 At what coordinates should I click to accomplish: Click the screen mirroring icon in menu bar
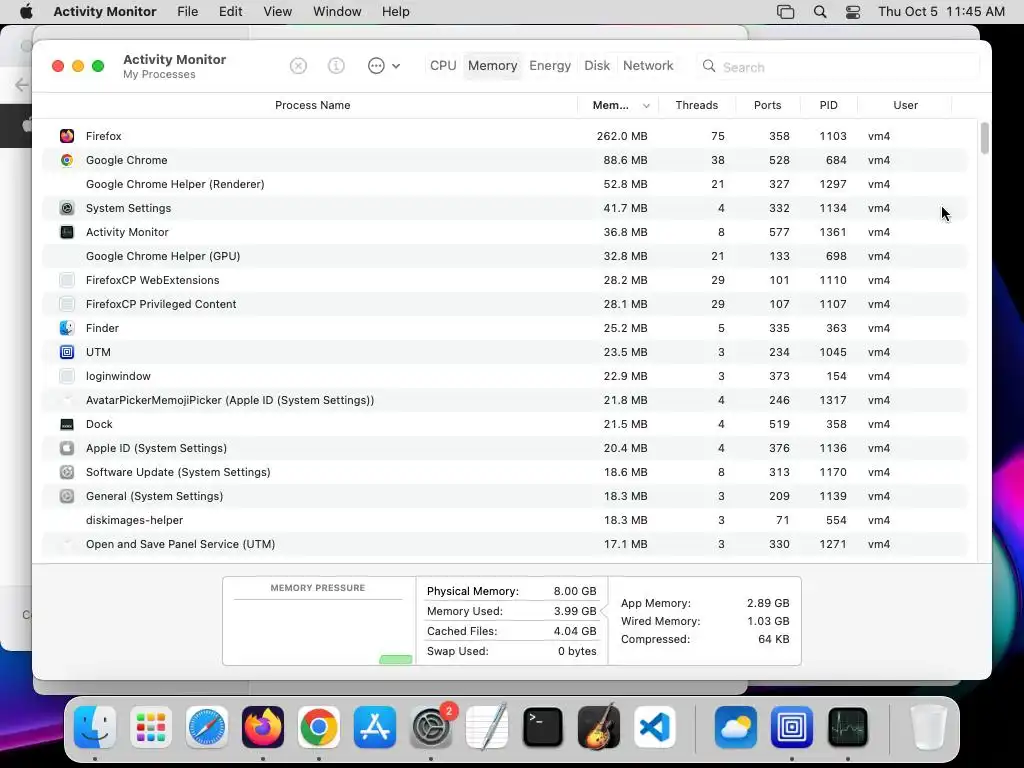[x=786, y=12]
